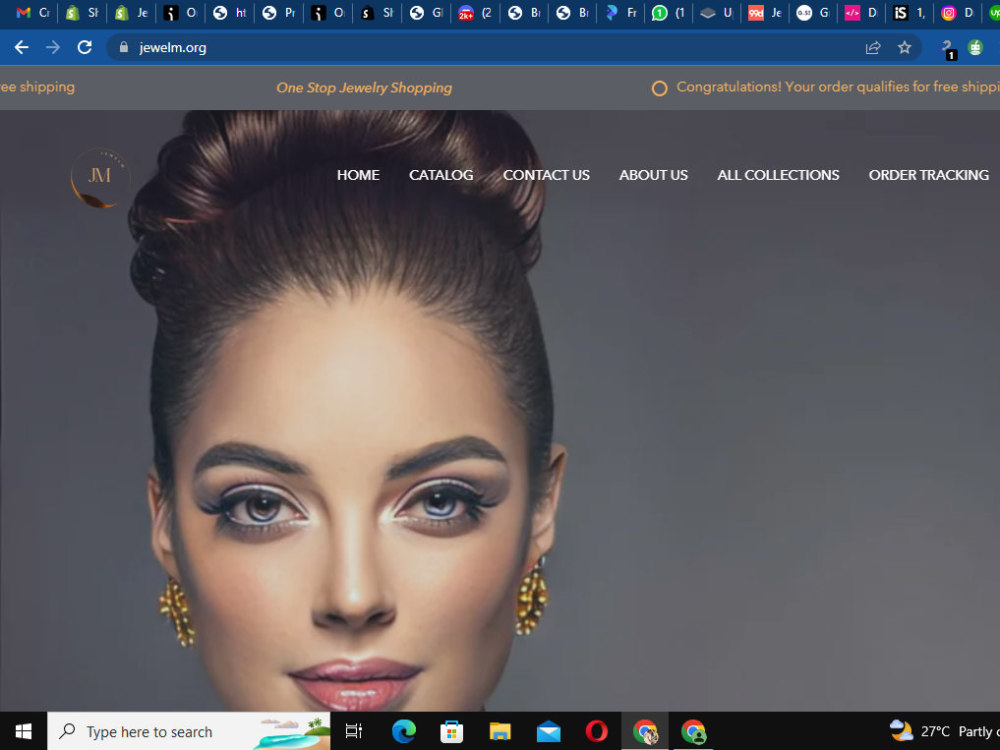Switch to the Shopify 'Je' tab
Screen dimensions: 1000x750
131,13
